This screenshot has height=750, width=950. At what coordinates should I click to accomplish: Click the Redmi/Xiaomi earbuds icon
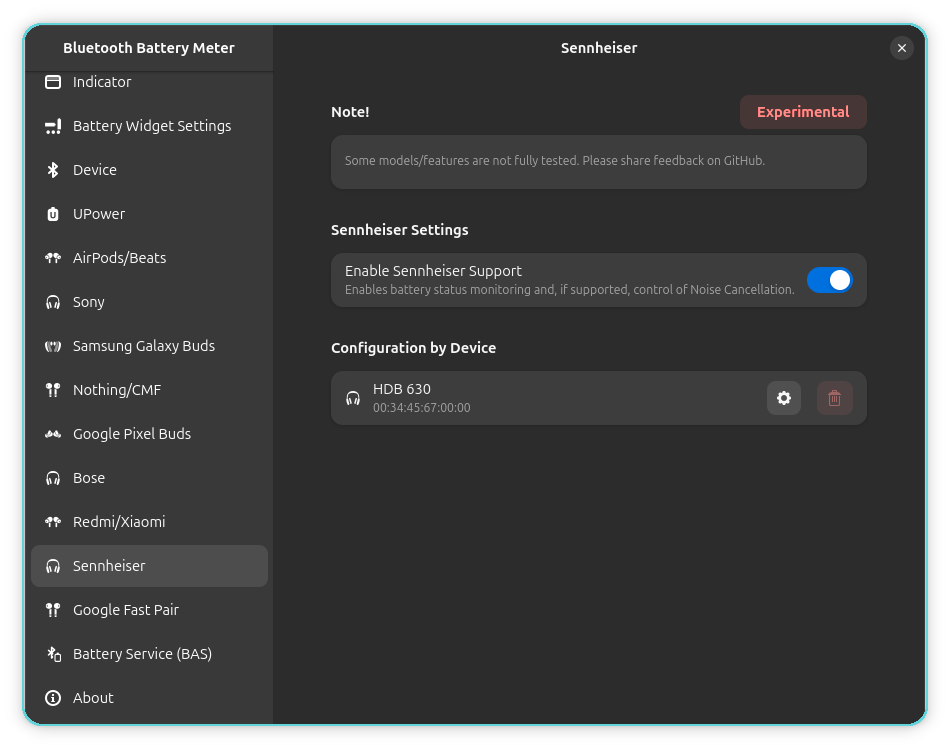tap(53, 522)
